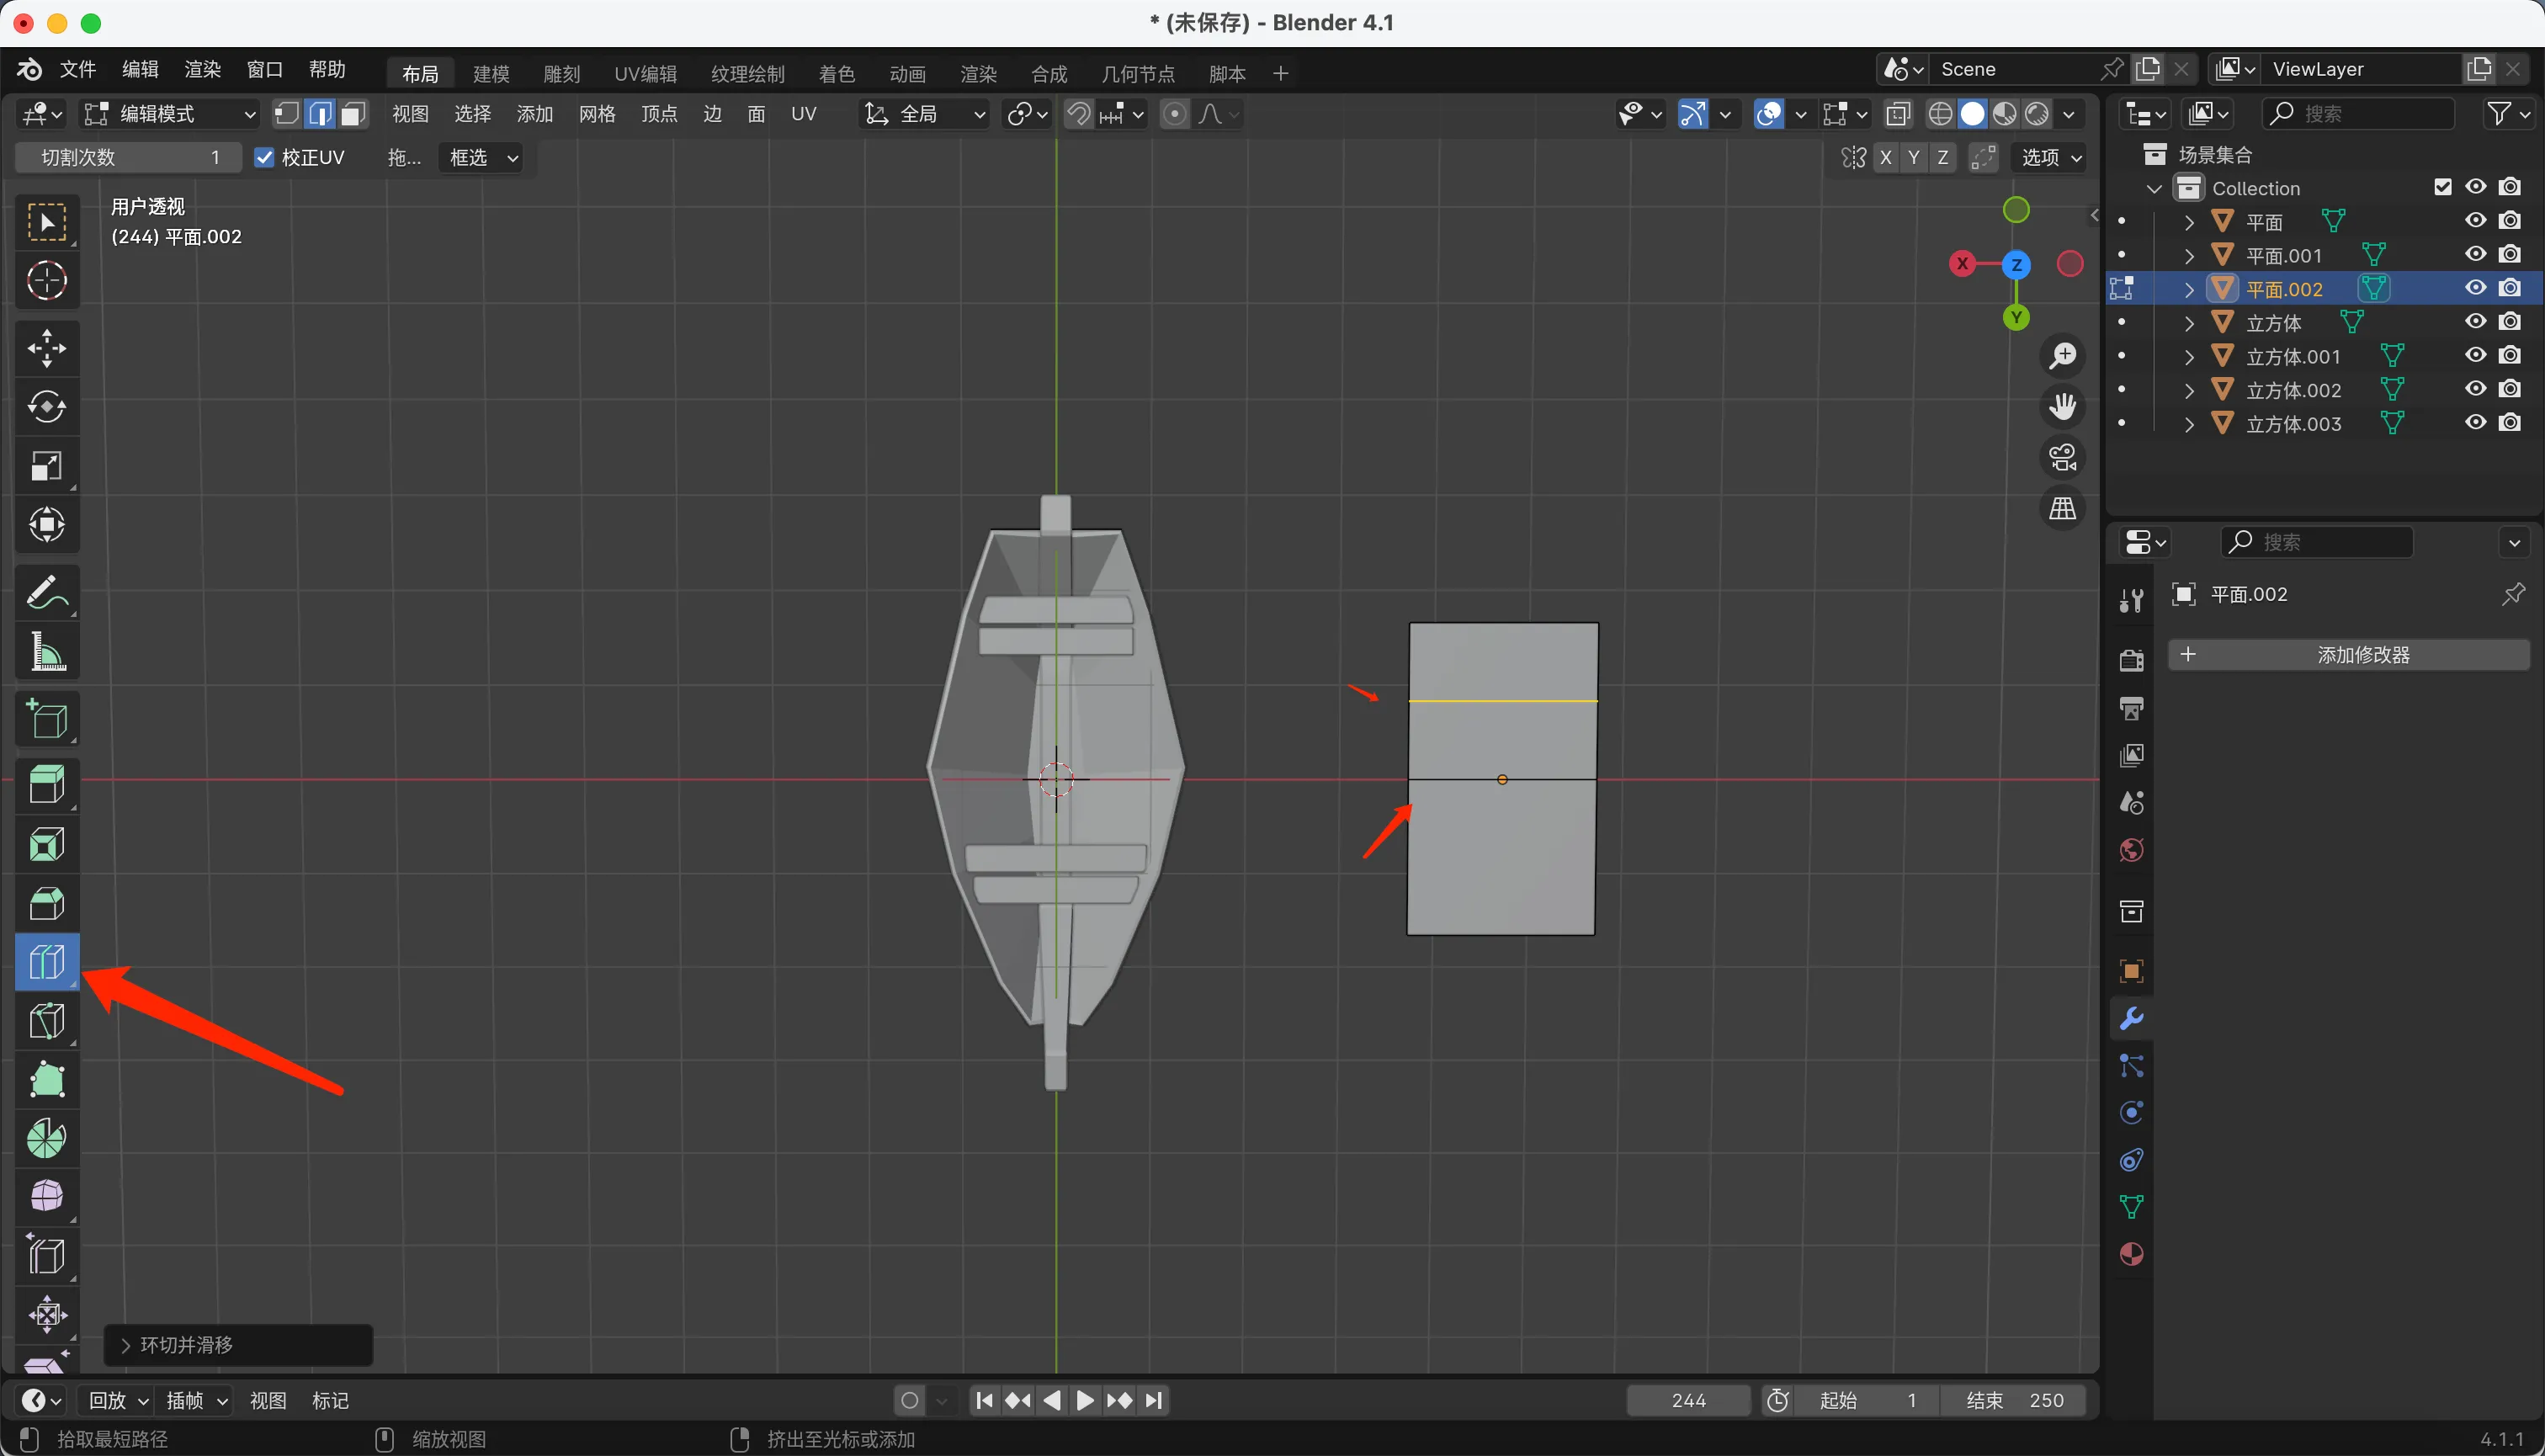
Task: Select the Inset Faces tool
Action: pyautogui.click(x=46, y=845)
